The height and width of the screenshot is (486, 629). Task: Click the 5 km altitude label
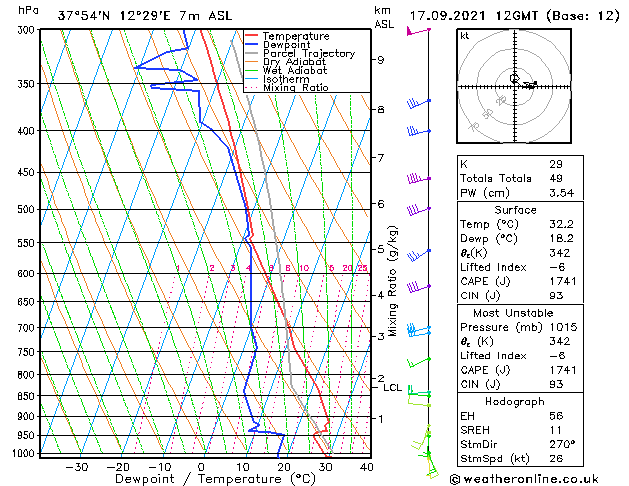click(380, 249)
